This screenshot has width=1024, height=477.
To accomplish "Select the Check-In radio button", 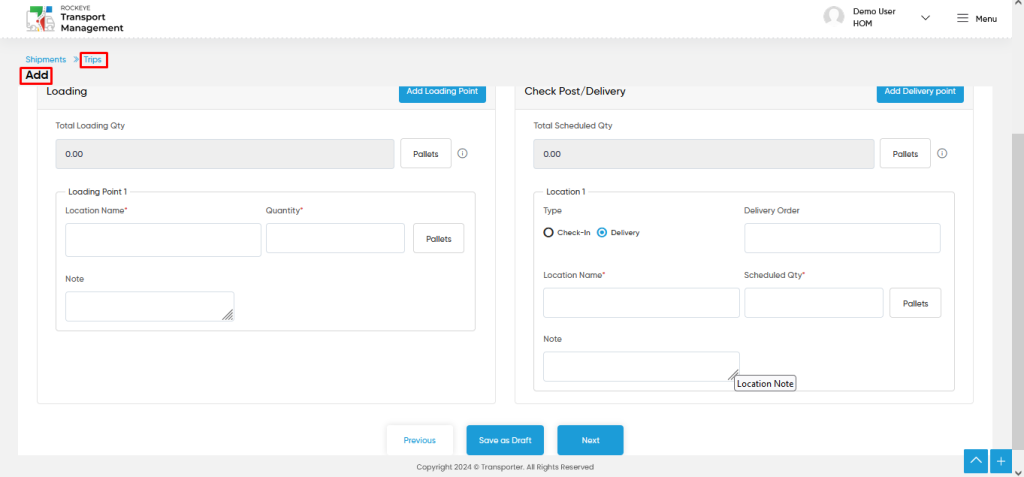I will (x=549, y=233).
